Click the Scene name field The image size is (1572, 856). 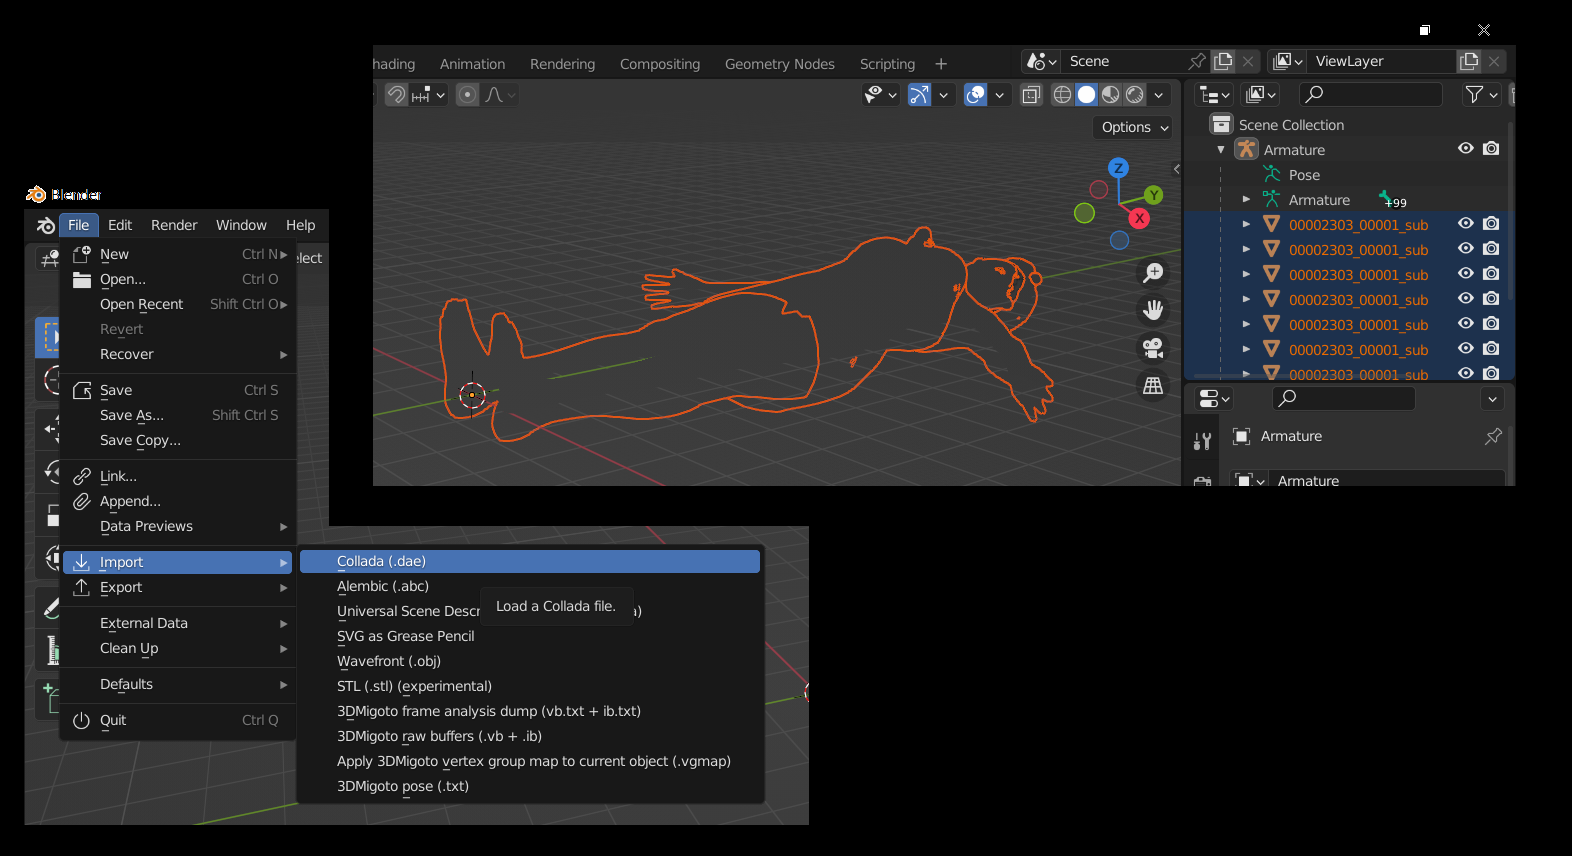pos(1122,61)
